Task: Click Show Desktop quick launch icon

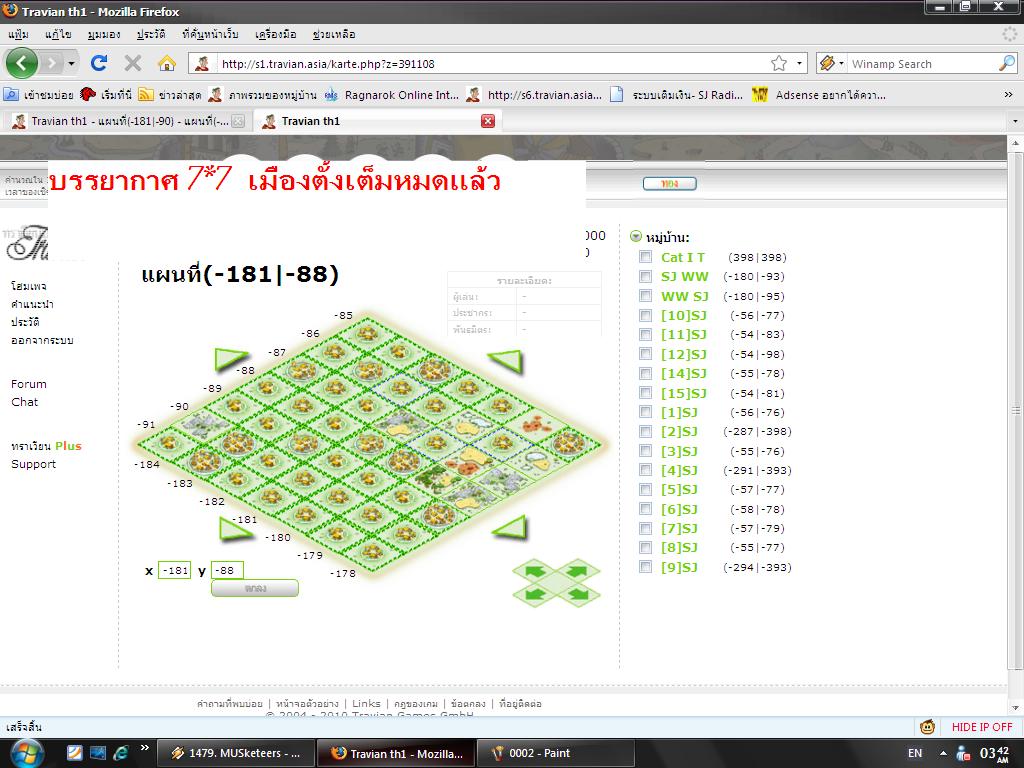Action: point(98,753)
